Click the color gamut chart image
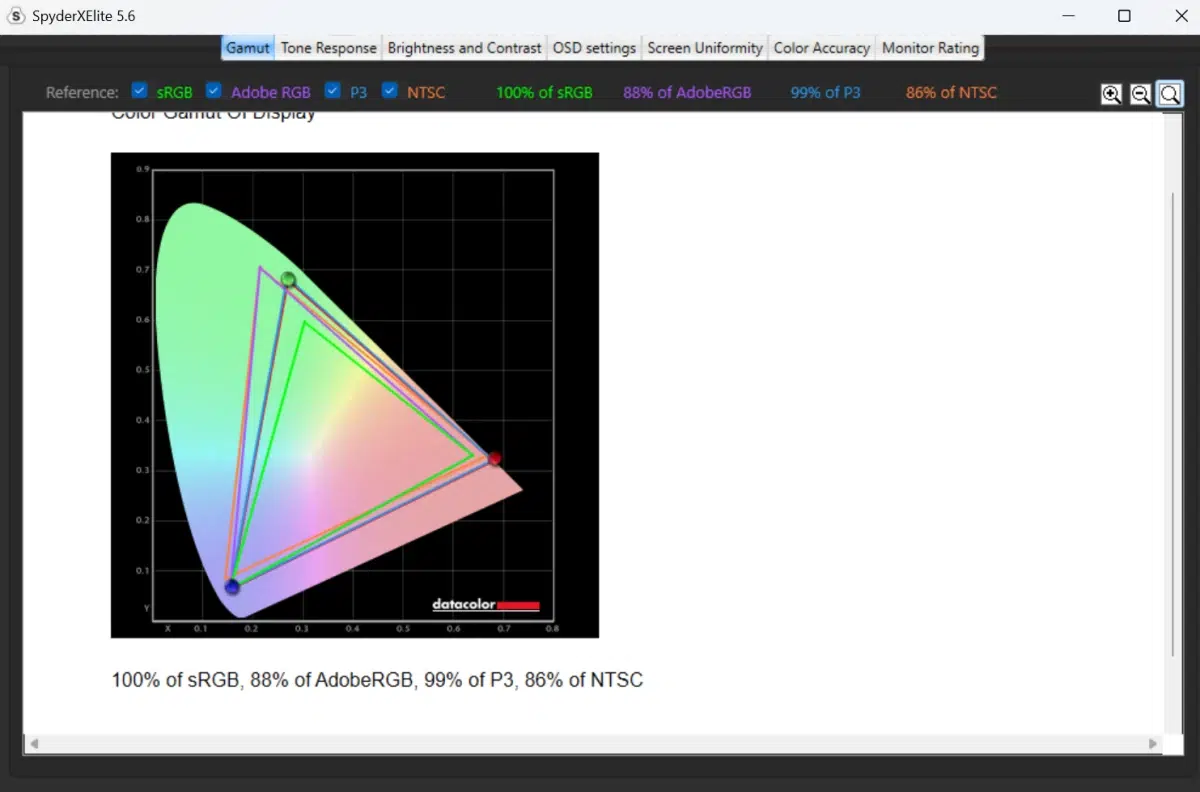Image resolution: width=1200 pixels, height=792 pixels. pos(355,395)
